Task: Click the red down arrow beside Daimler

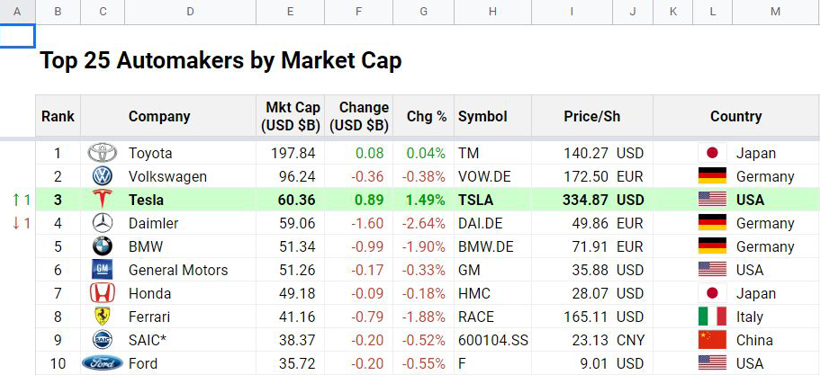Action: (x=16, y=223)
